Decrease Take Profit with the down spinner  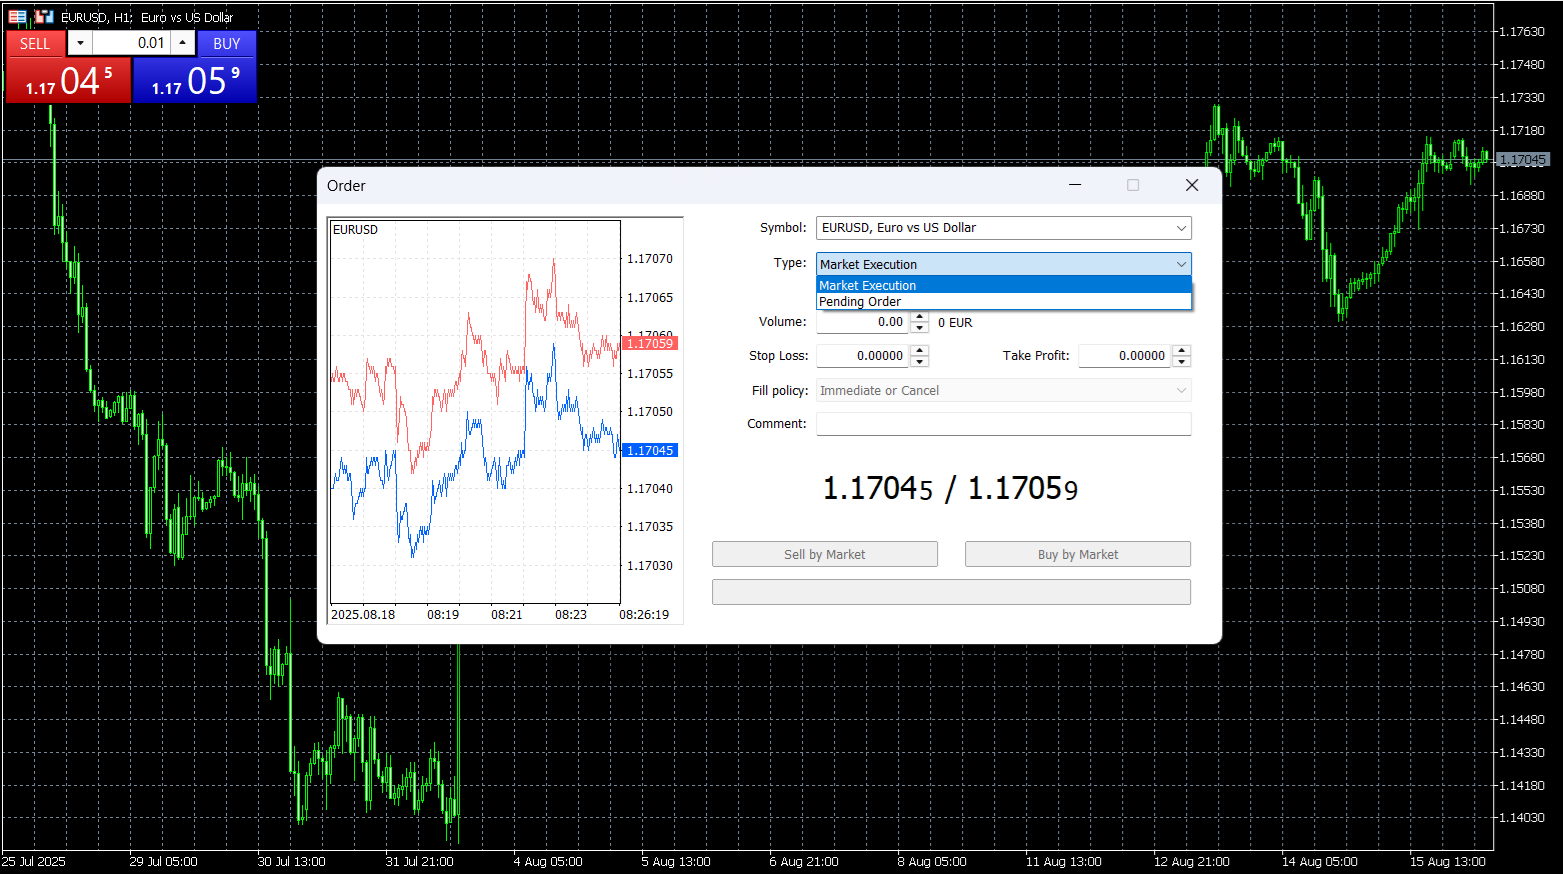1182,362
